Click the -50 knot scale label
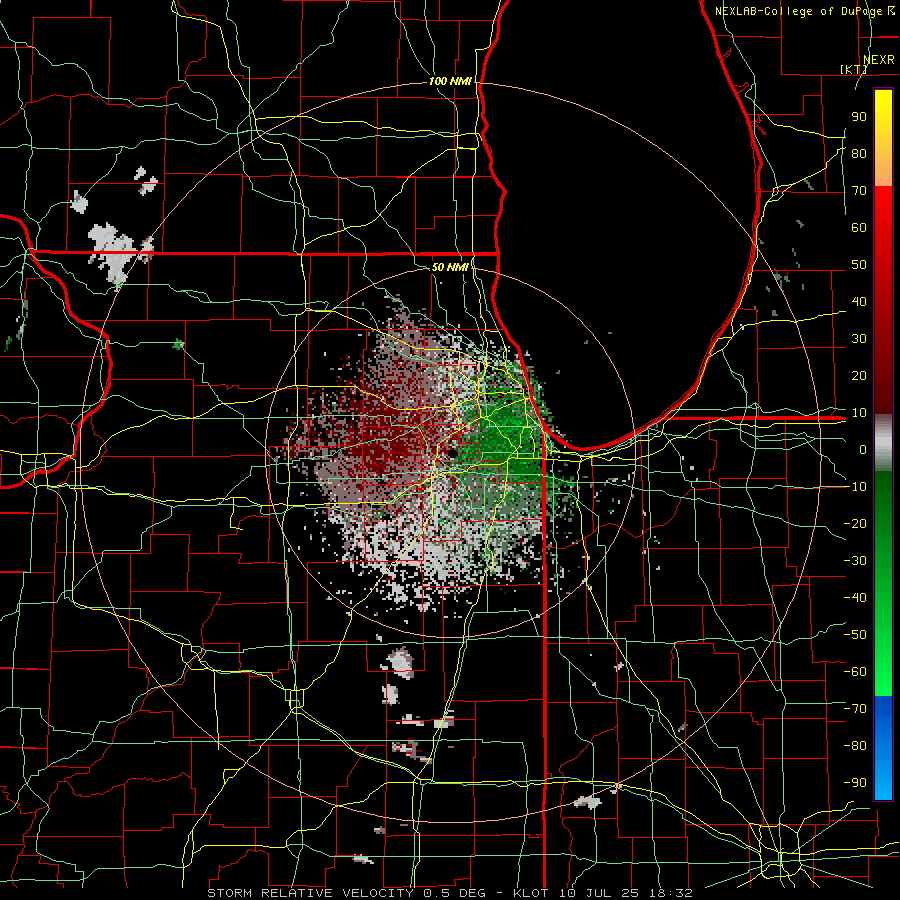This screenshot has height=900, width=900. pos(855,634)
